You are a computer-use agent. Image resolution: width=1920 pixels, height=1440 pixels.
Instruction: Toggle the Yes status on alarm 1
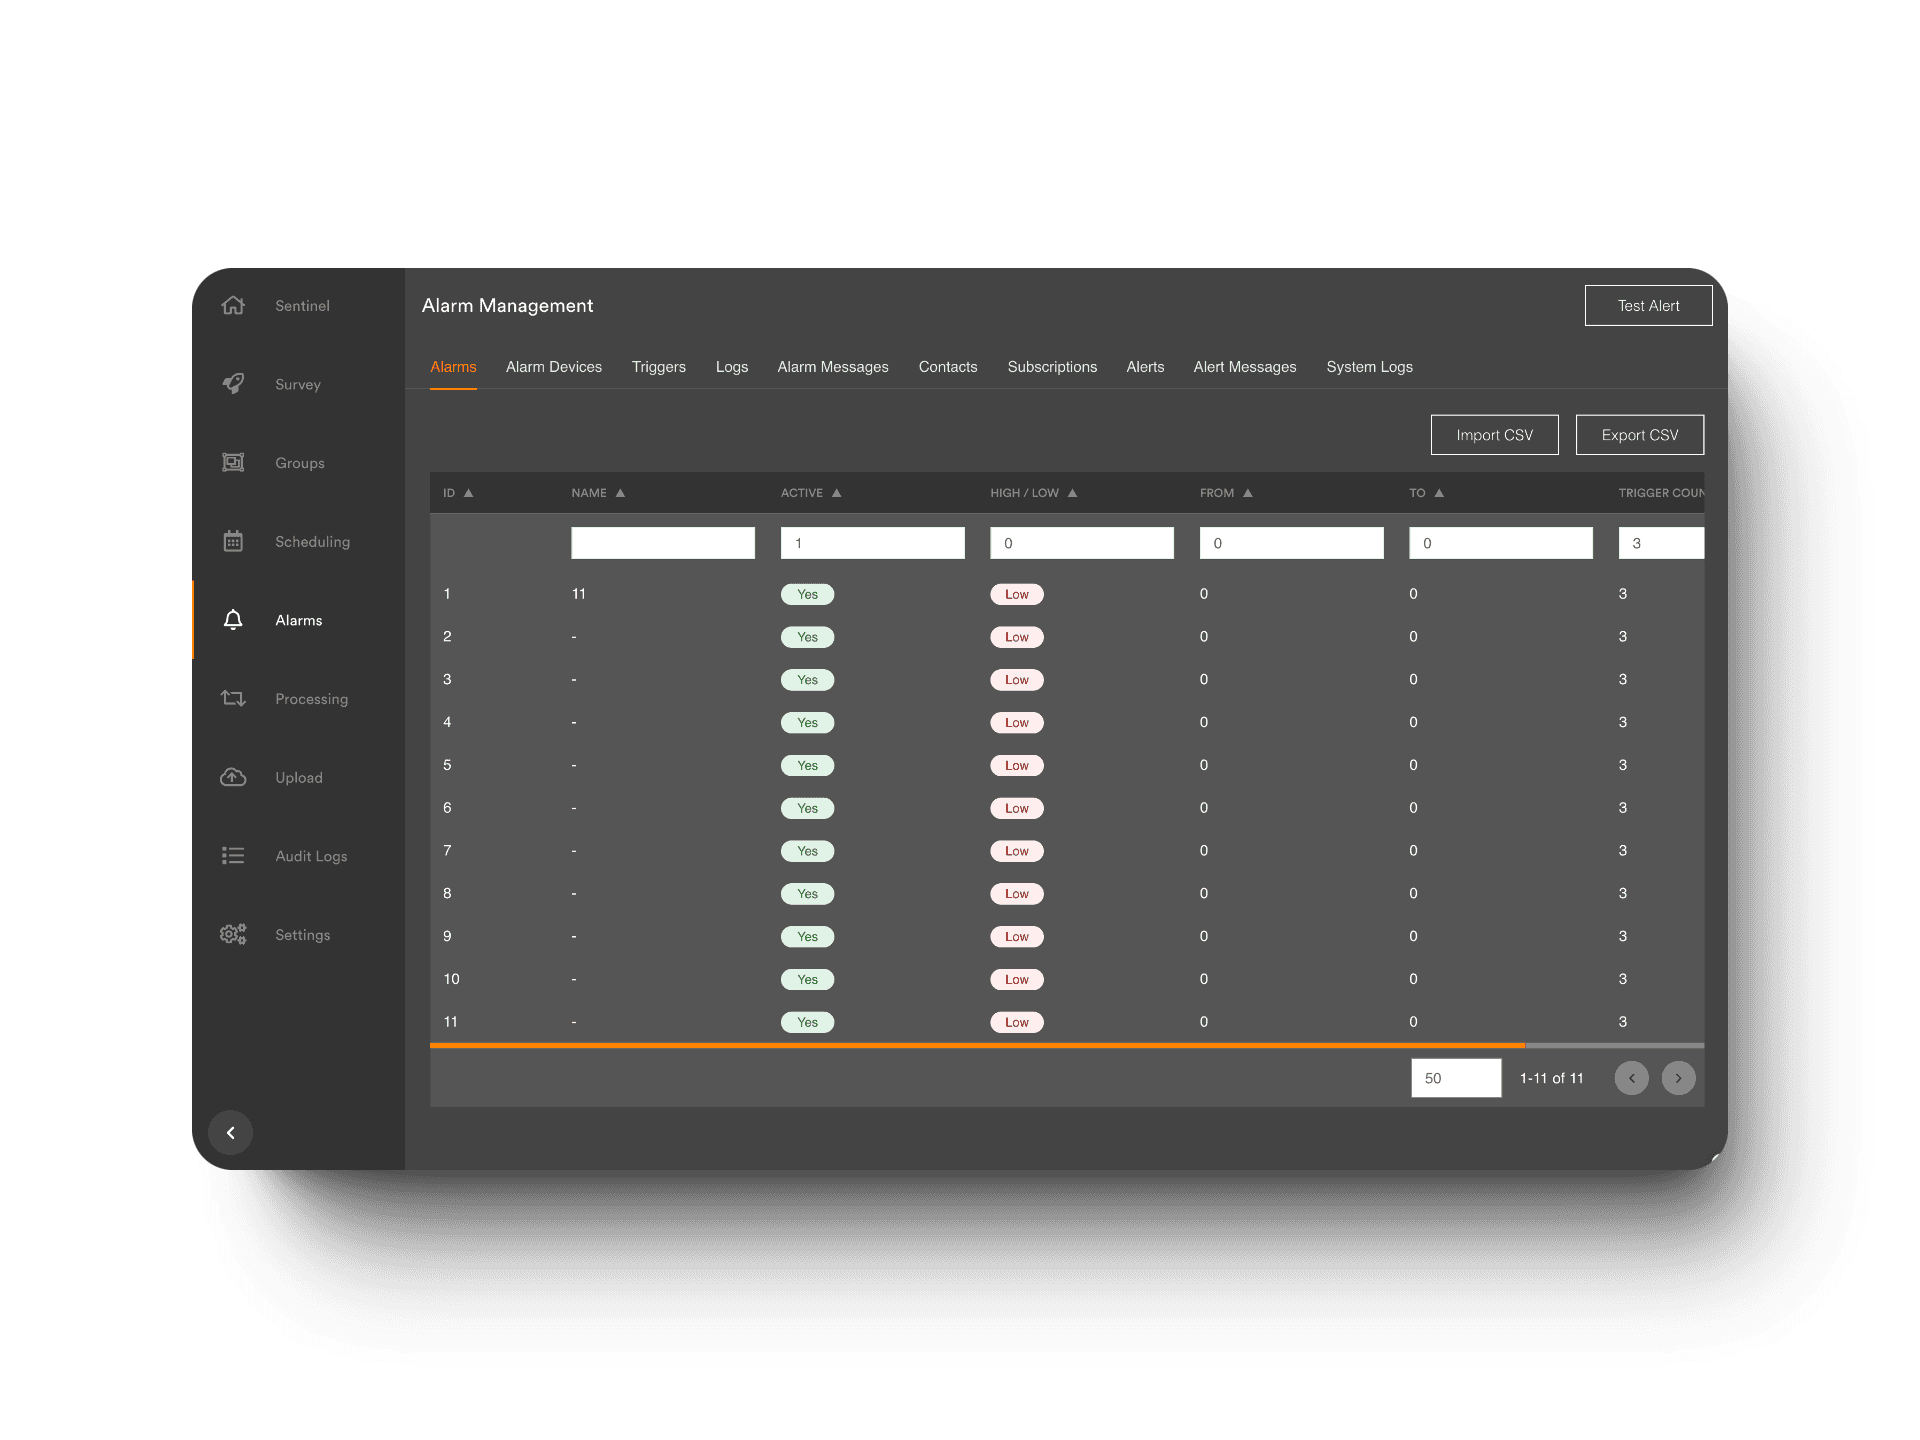tap(806, 593)
